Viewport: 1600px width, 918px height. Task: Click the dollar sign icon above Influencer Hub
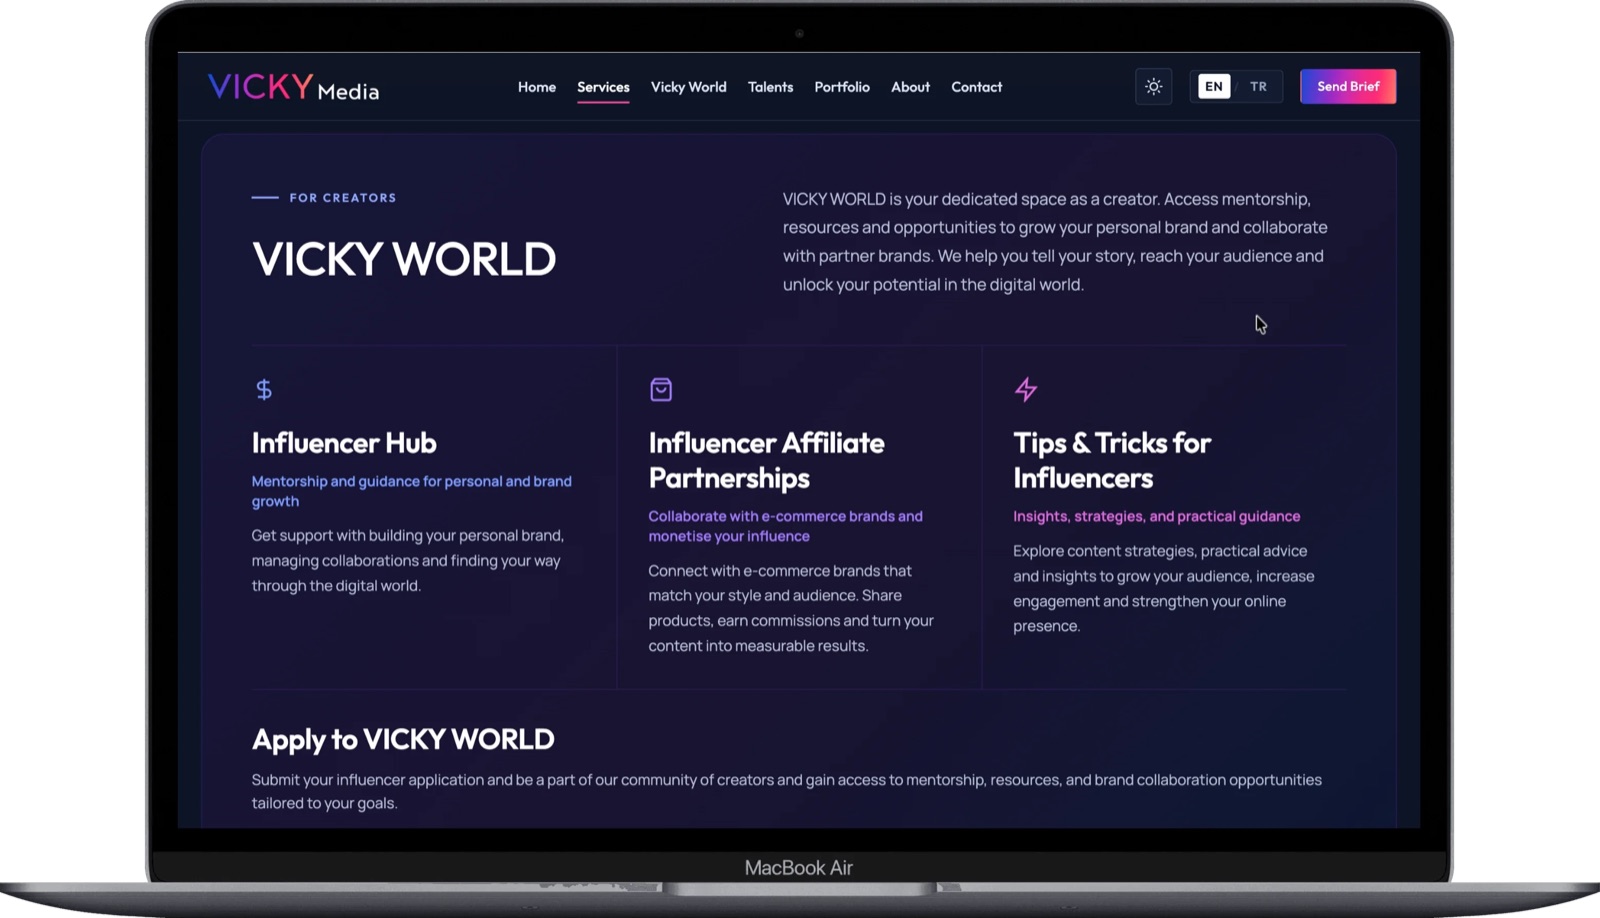click(264, 389)
